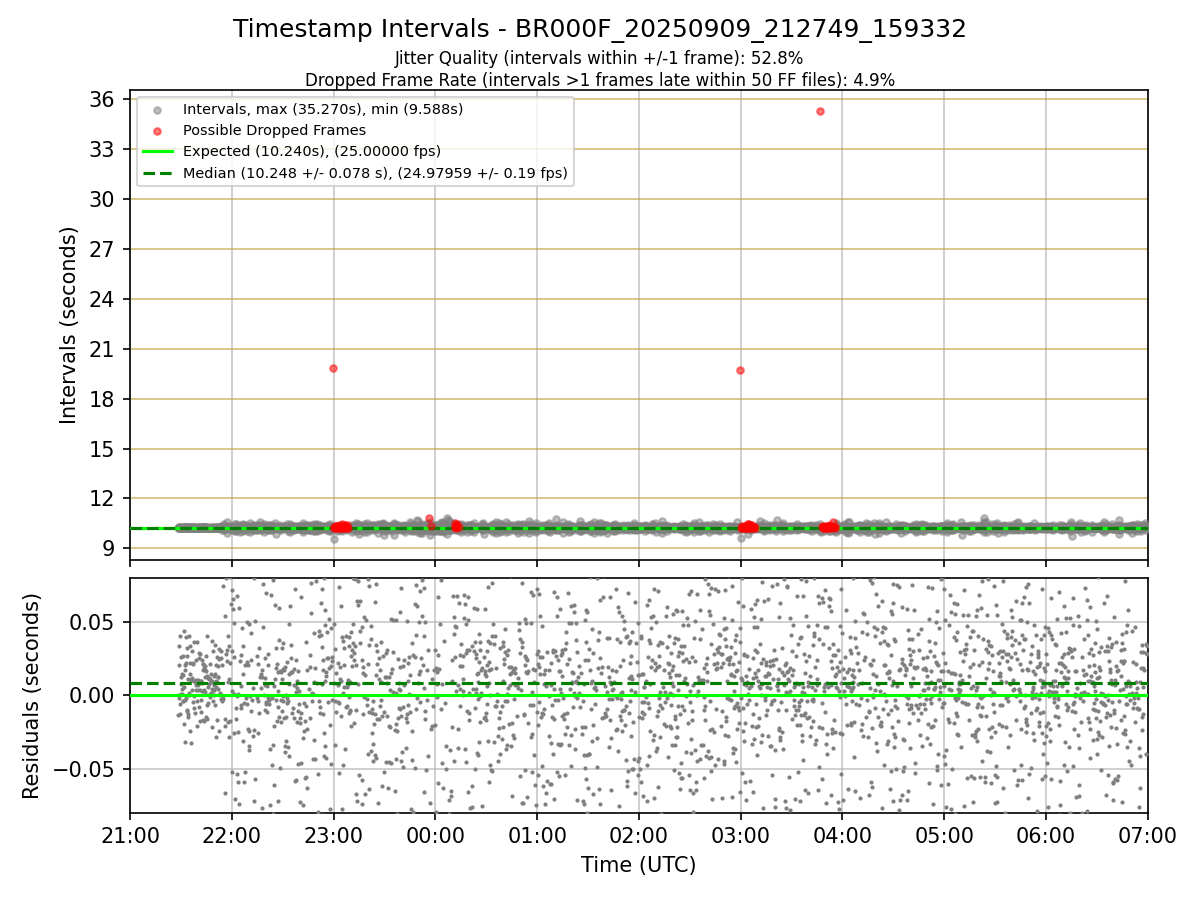The width and height of the screenshot is (1200, 900).
Task: Click the red dropped-frame point near 20 seconds at 23:00
Action: (x=333, y=368)
